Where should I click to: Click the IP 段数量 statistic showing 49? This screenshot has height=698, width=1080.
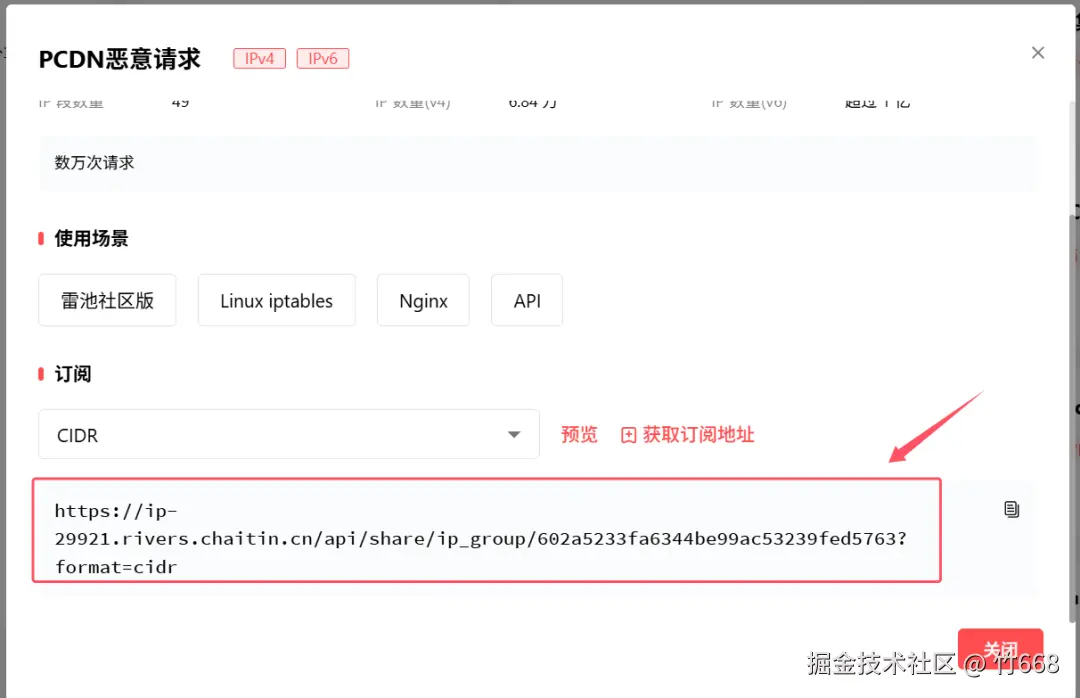click(120, 101)
